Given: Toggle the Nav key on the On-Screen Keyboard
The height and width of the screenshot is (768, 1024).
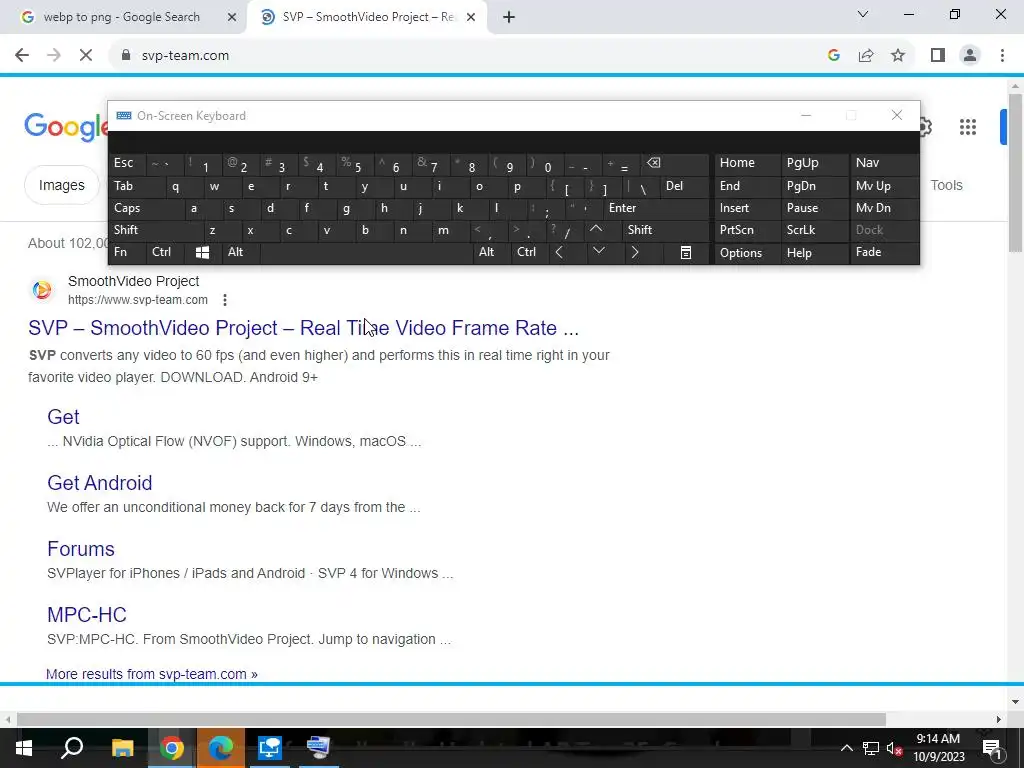Looking at the screenshot, I should (x=884, y=164).
